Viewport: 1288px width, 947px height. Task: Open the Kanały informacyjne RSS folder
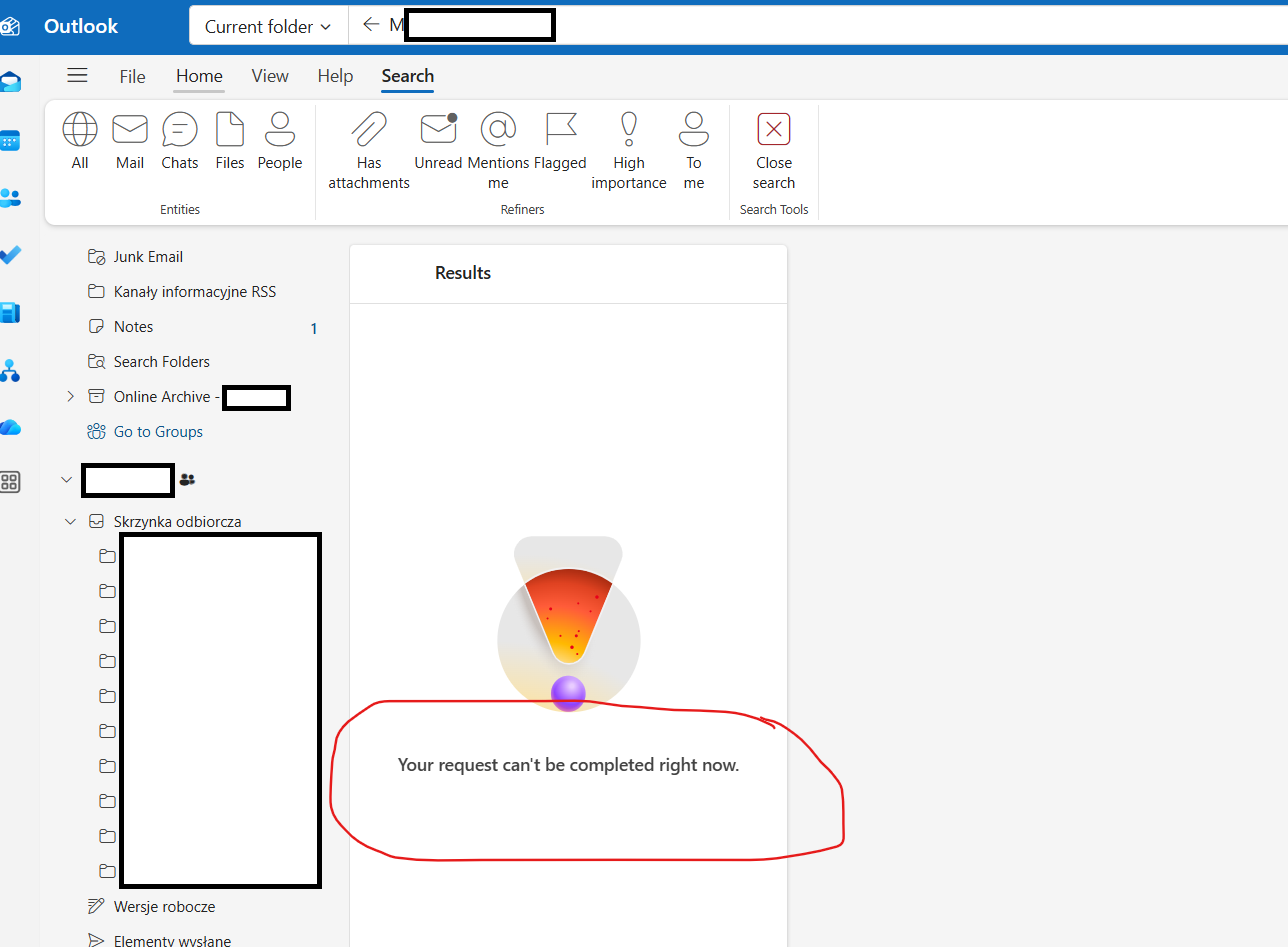(x=194, y=292)
